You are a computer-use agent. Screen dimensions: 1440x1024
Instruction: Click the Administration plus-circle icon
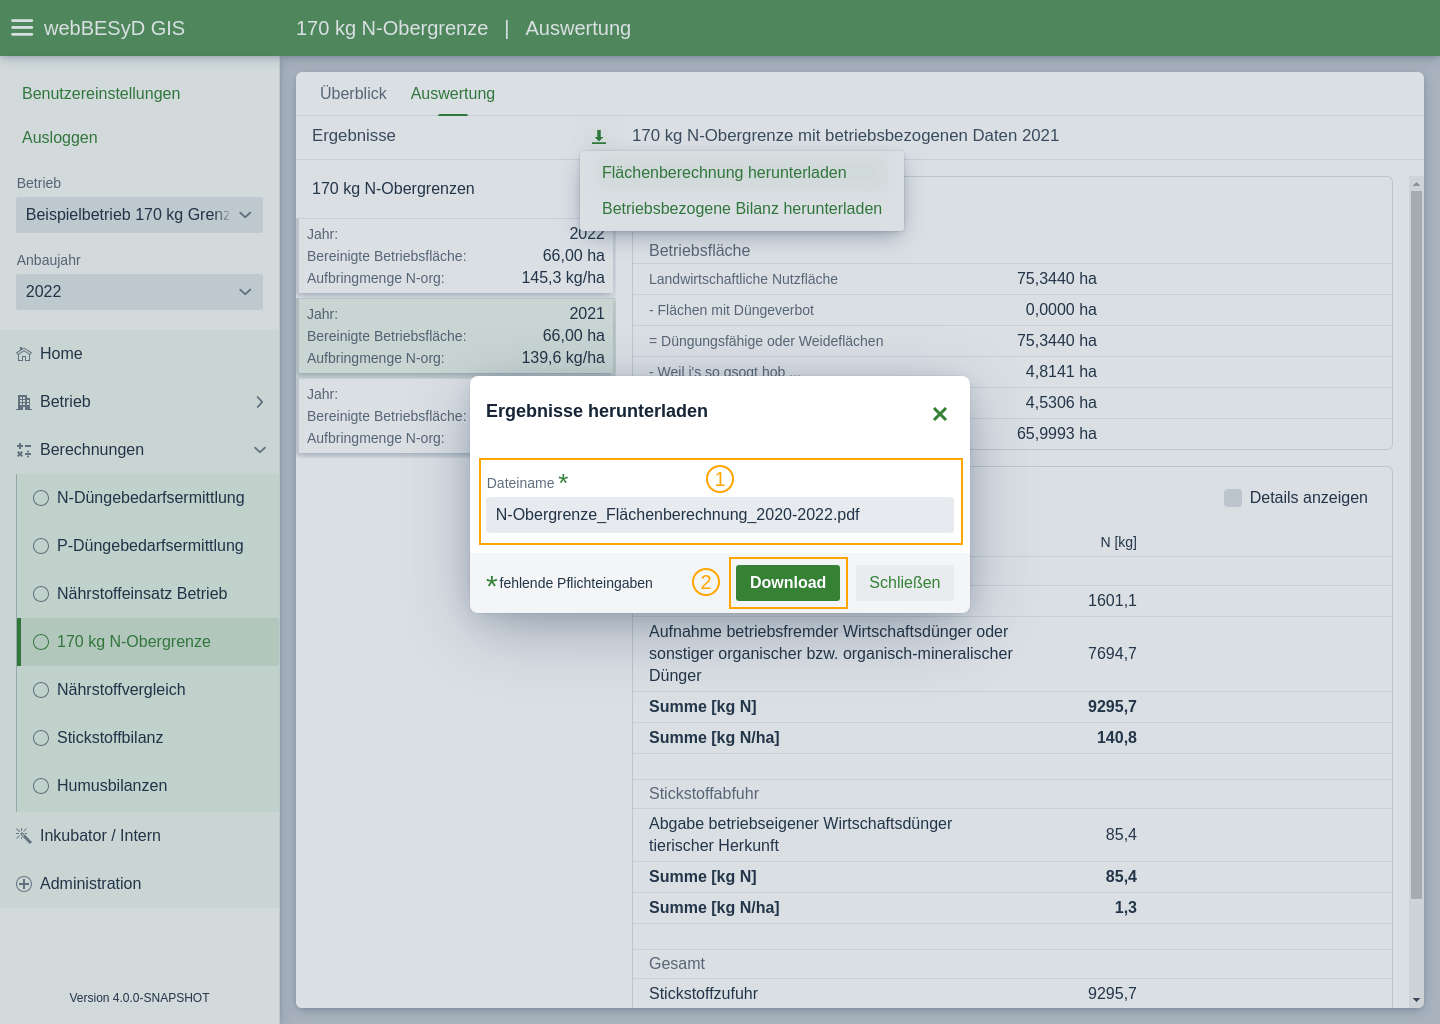click(24, 884)
